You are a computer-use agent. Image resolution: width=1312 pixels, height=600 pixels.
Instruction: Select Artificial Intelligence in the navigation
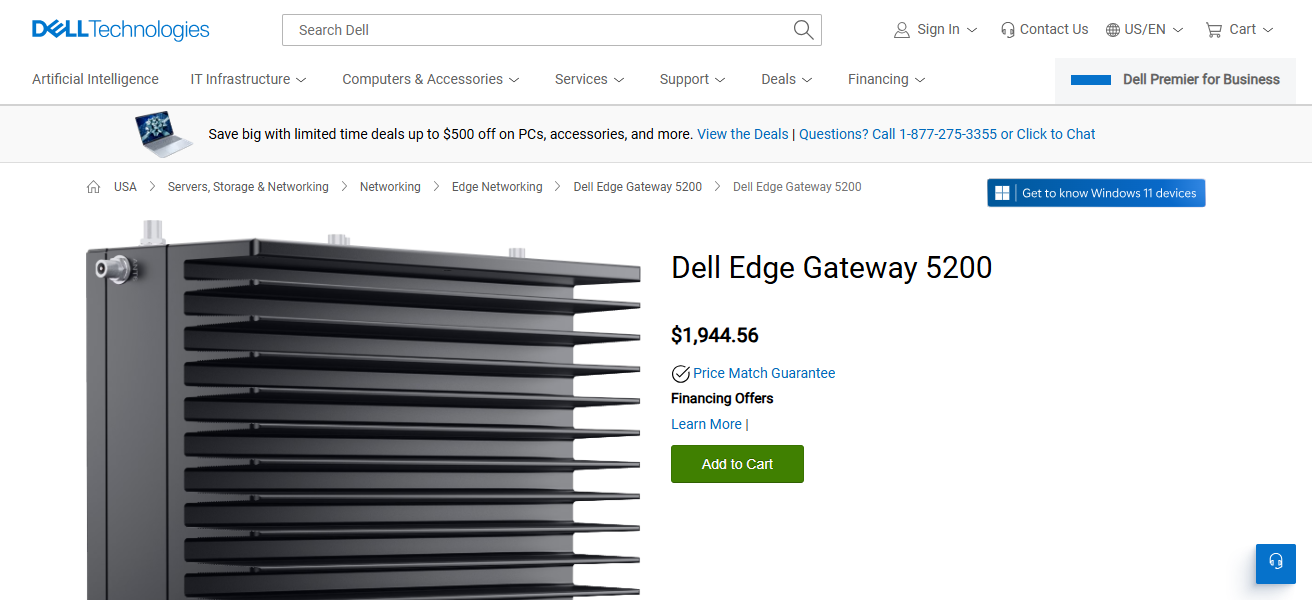coord(95,79)
